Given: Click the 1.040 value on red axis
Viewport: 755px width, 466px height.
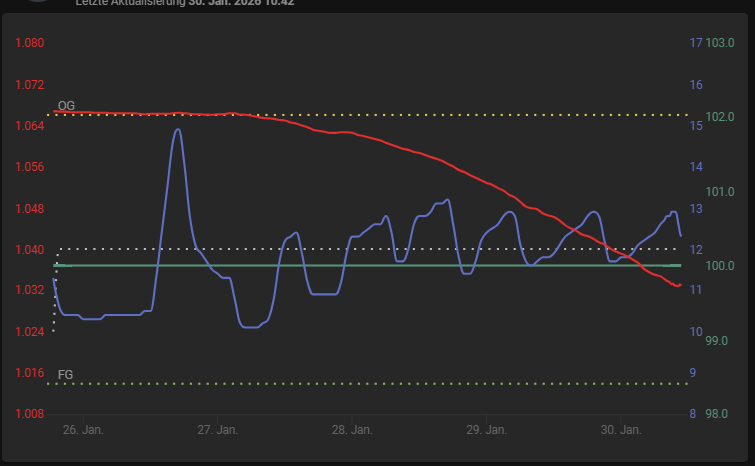Looking at the screenshot, I should pyautogui.click(x=29, y=249).
